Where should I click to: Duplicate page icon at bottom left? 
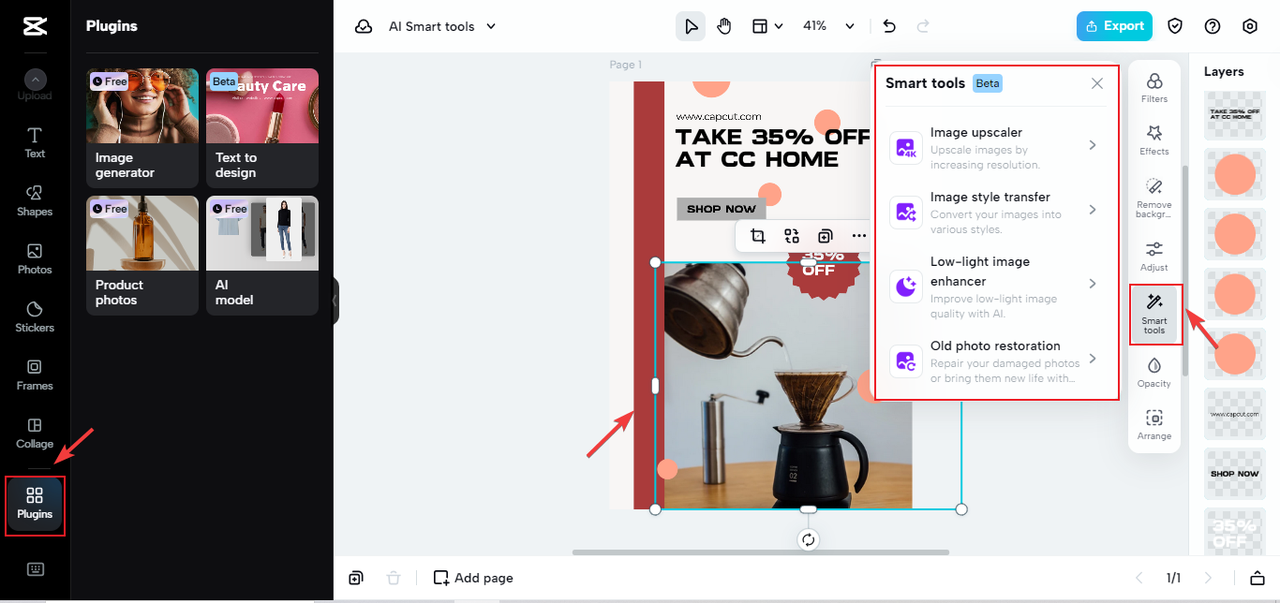356,578
